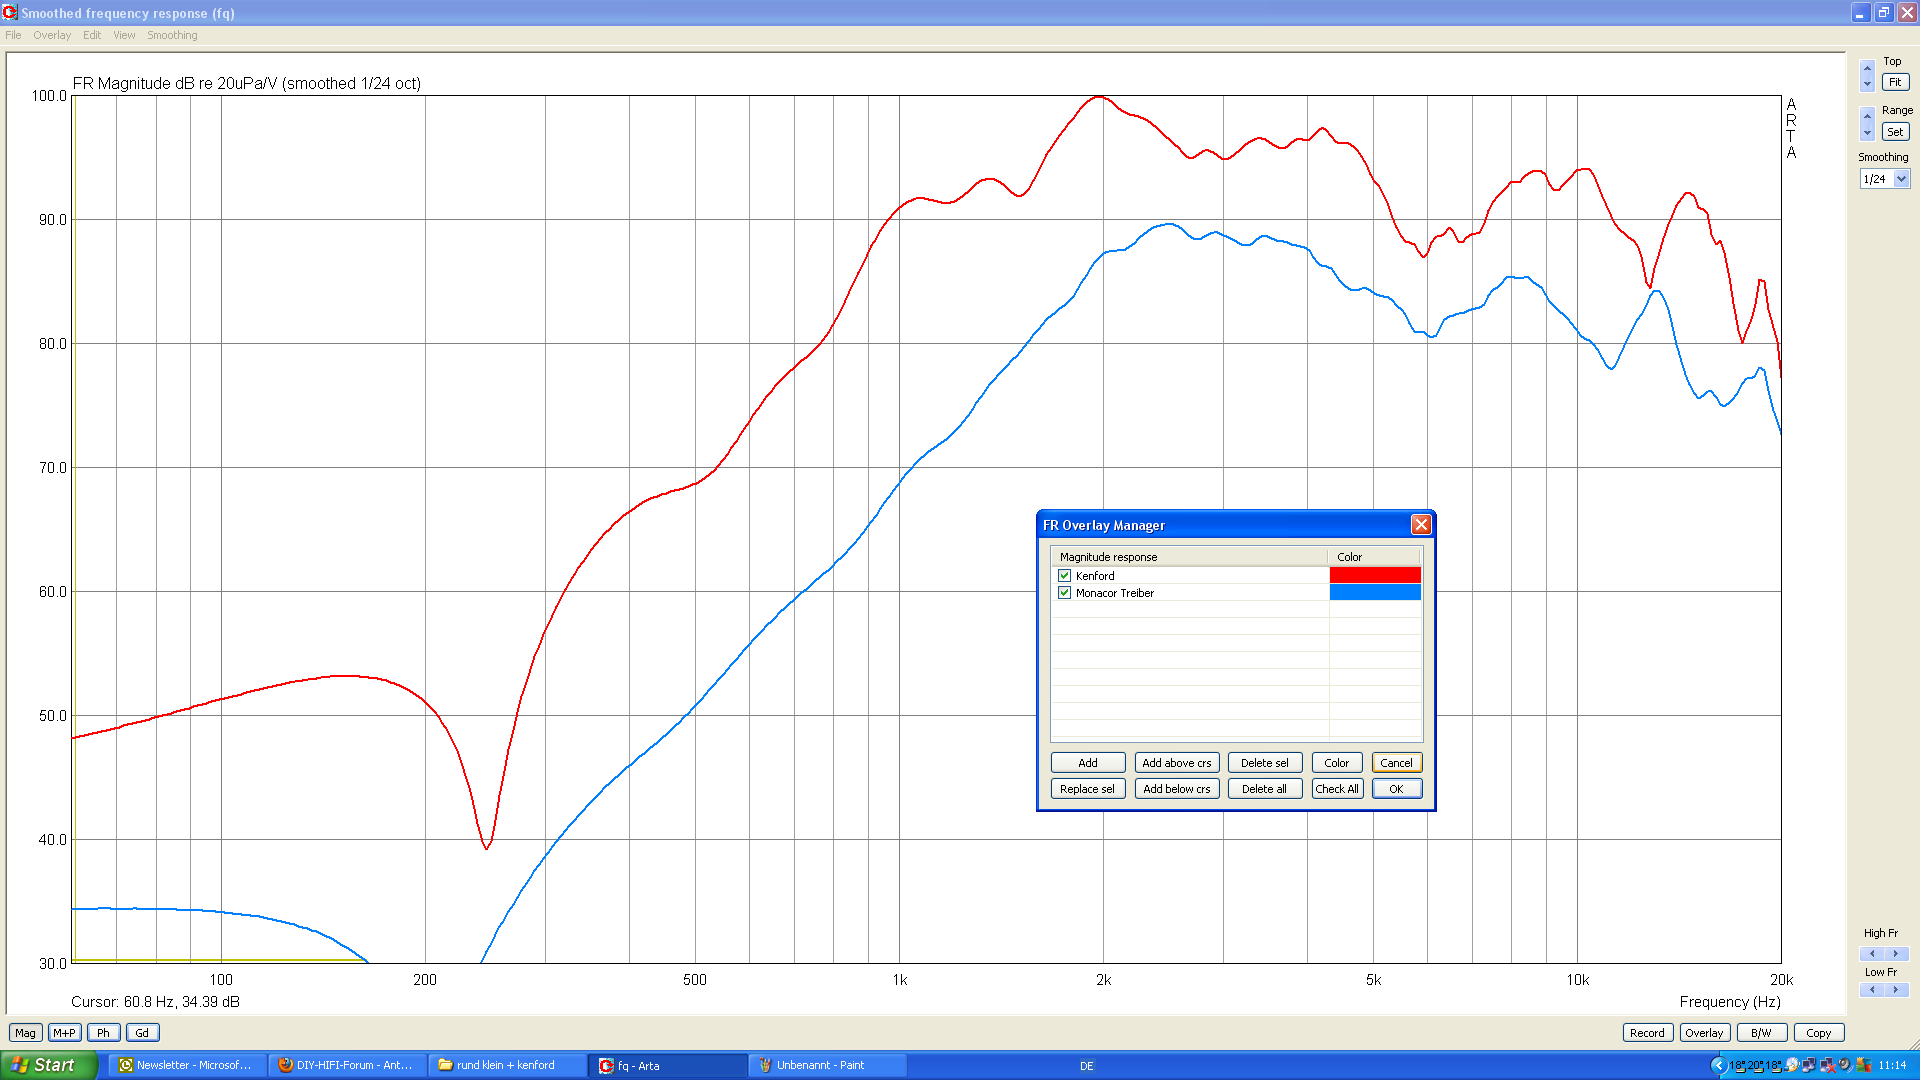This screenshot has width=1920, height=1080.
Task: Close the FR Overlay Manager dialog
Action: (1420, 525)
